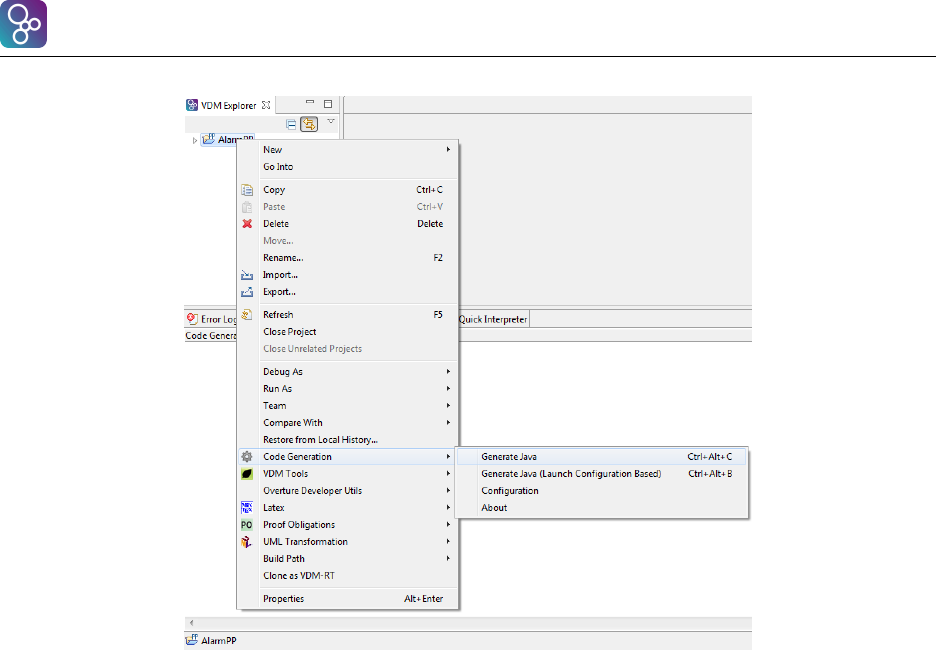Click the VDM Explorer tab title

pyautogui.click(x=229, y=106)
